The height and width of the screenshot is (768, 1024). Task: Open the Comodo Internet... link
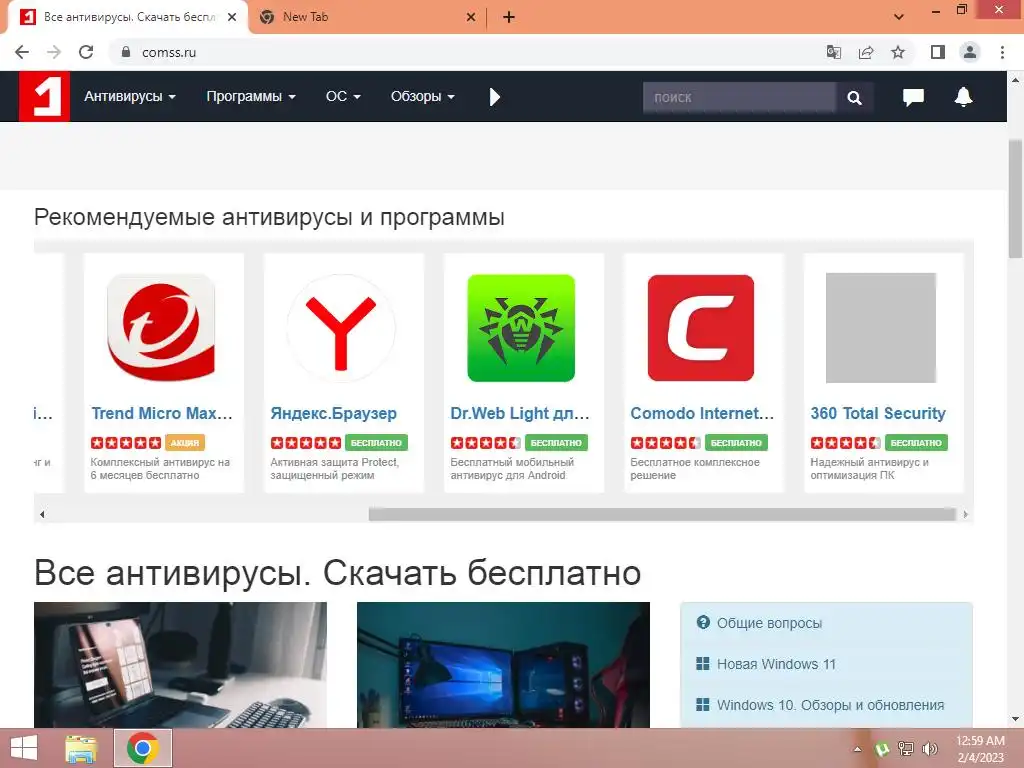point(702,413)
